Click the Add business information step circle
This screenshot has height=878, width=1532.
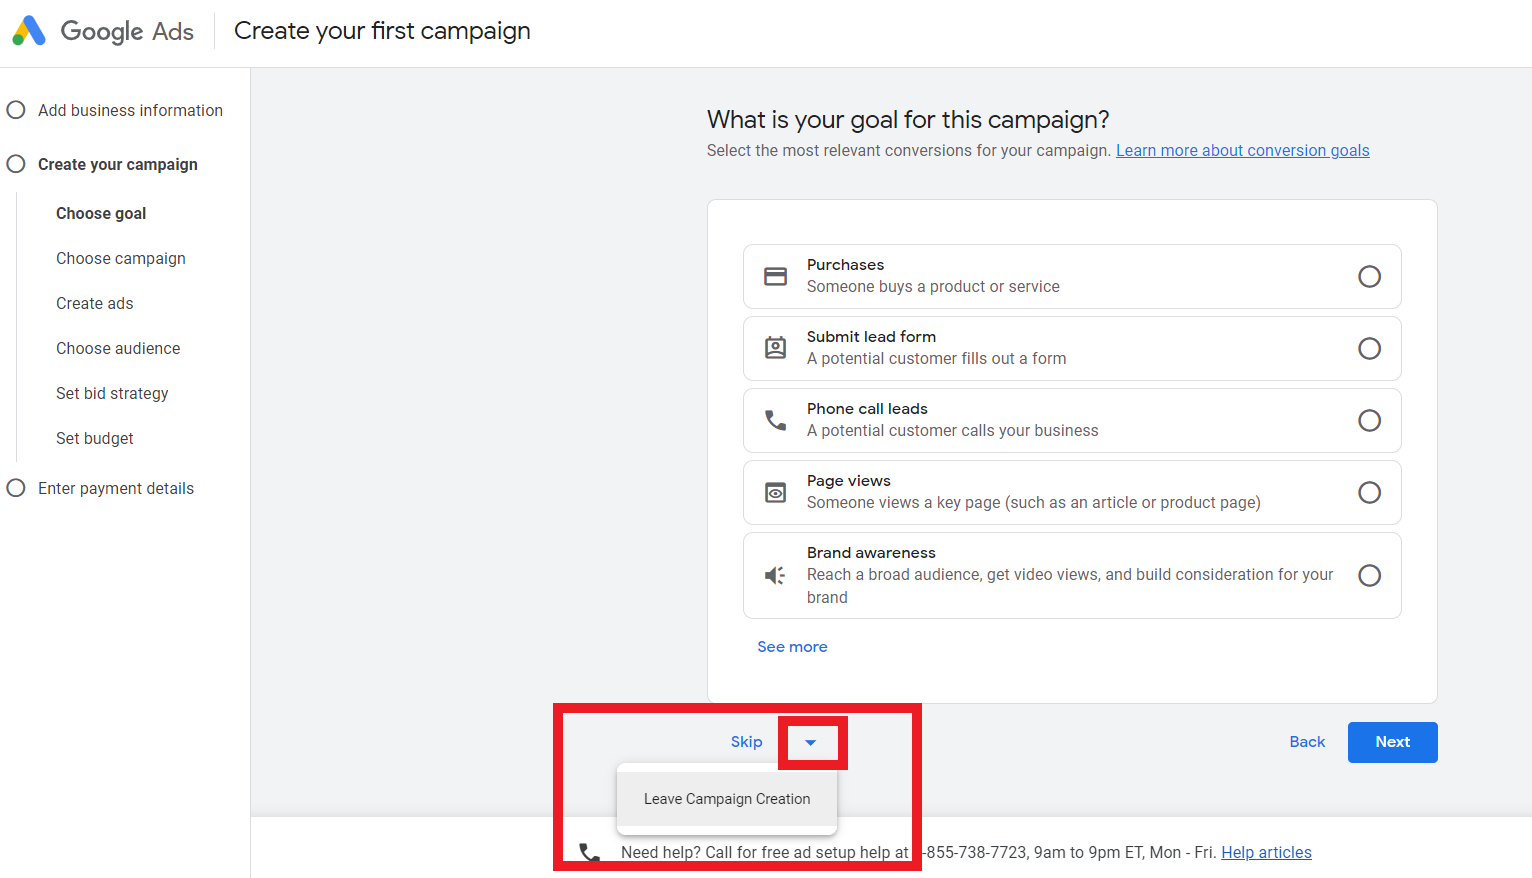pyautogui.click(x=16, y=110)
